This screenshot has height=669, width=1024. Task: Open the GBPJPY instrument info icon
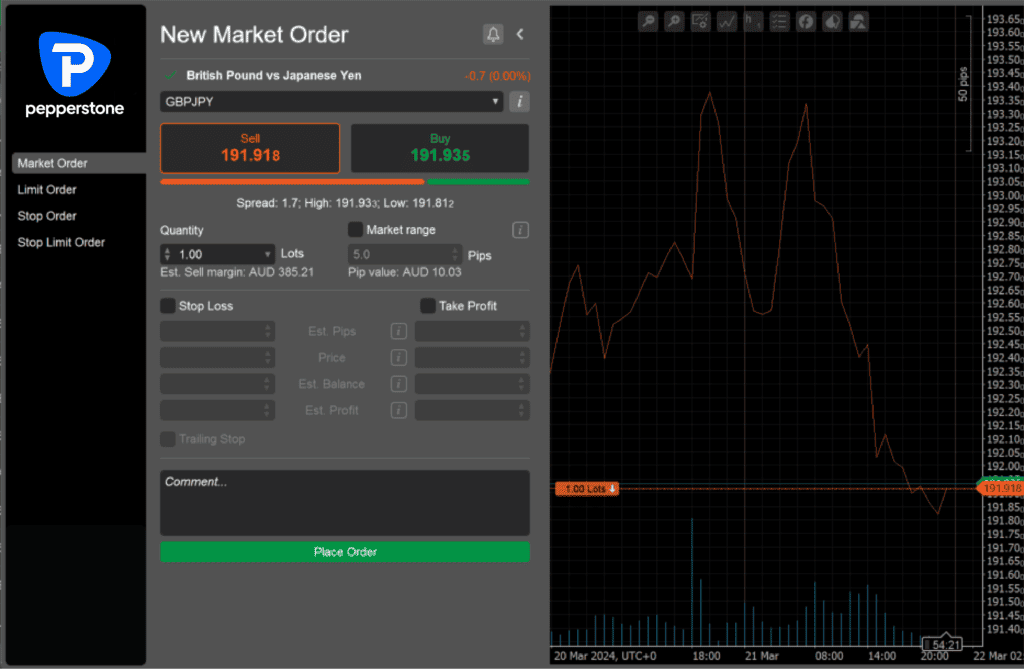pos(519,101)
